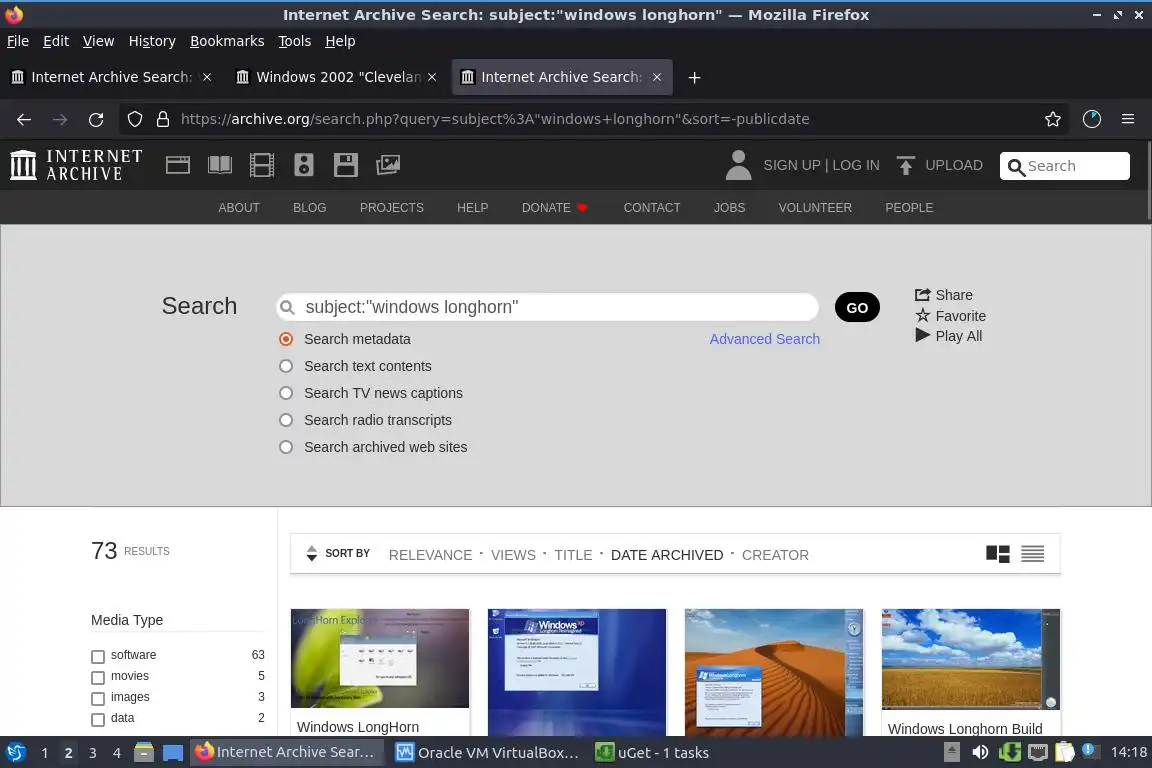Image resolution: width=1152 pixels, height=768 pixels.
Task: Open file manager from taskbar
Action: pos(144,752)
